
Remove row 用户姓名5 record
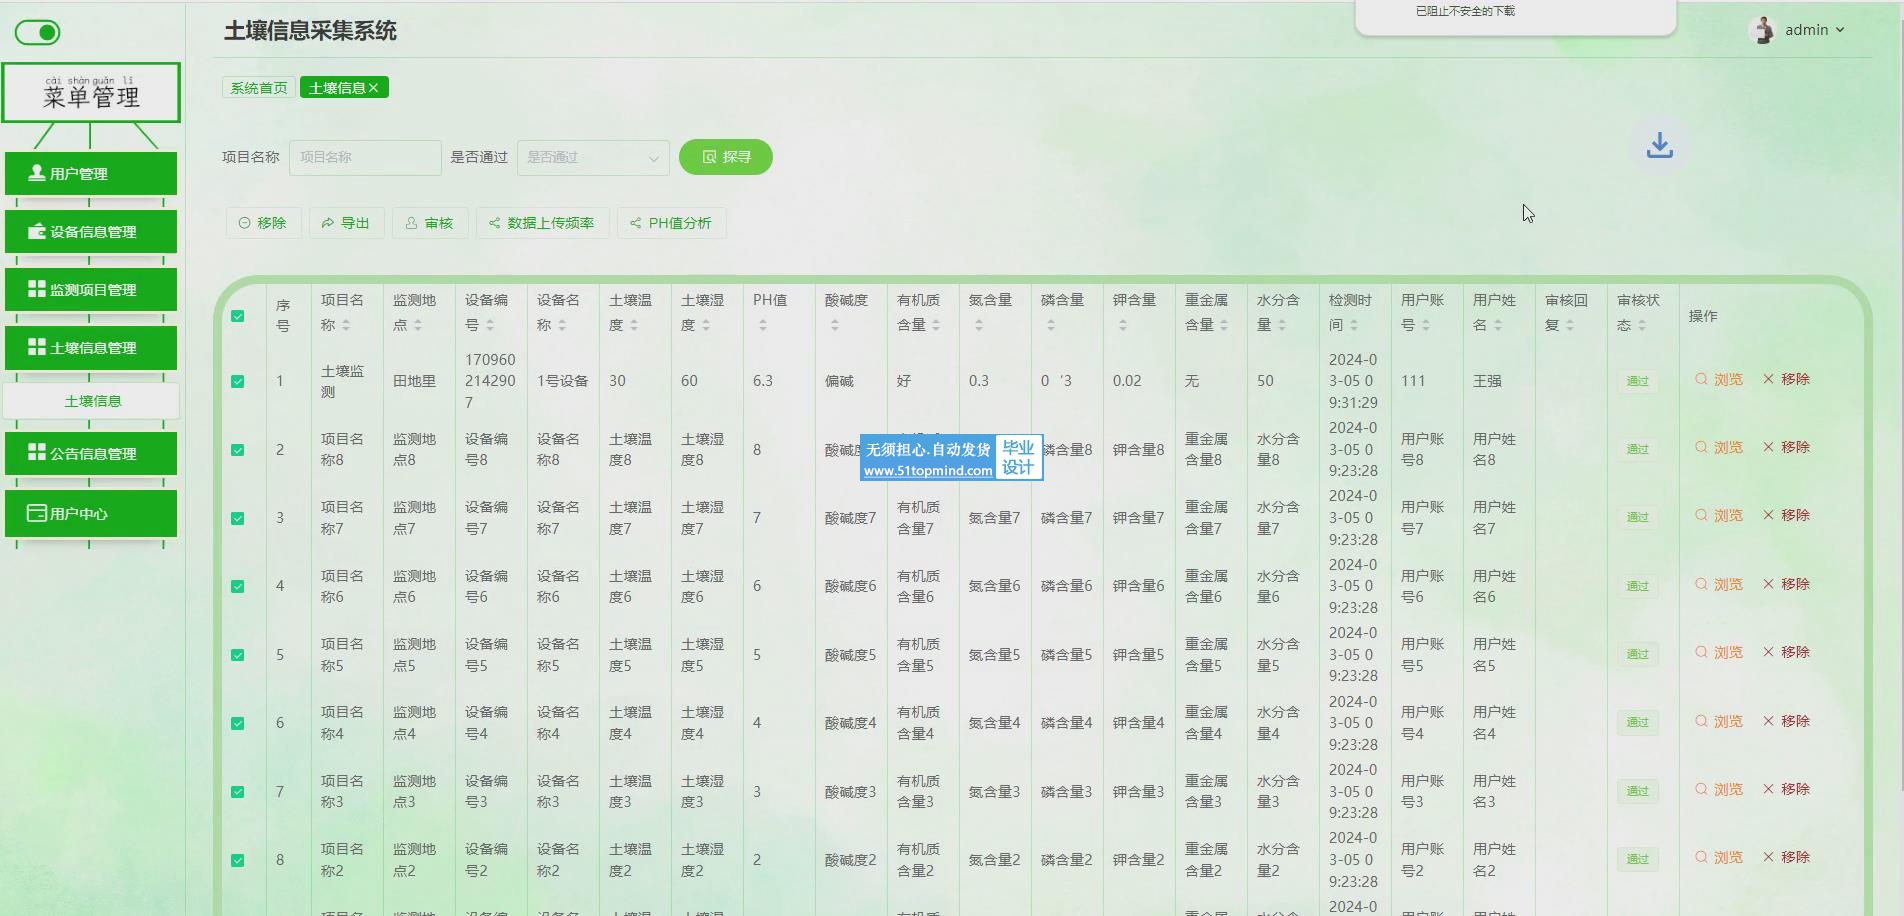[x=1786, y=653]
